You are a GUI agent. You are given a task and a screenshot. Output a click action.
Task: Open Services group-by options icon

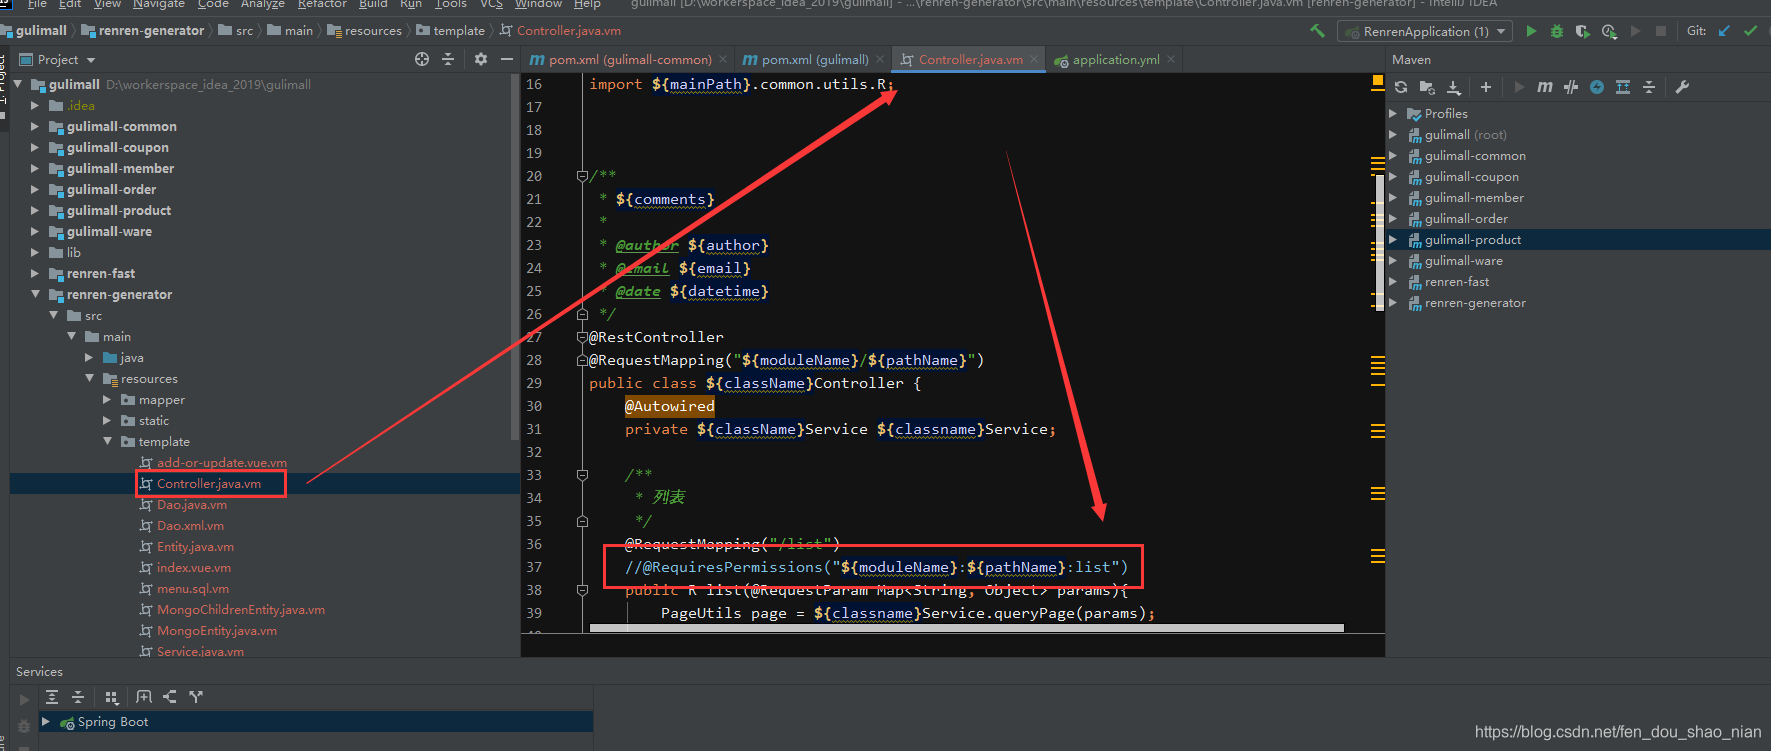tap(112, 697)
